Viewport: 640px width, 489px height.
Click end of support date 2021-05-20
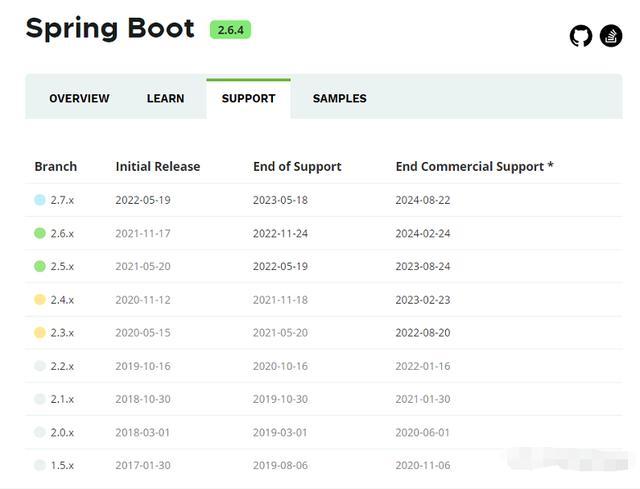[280, 333]
